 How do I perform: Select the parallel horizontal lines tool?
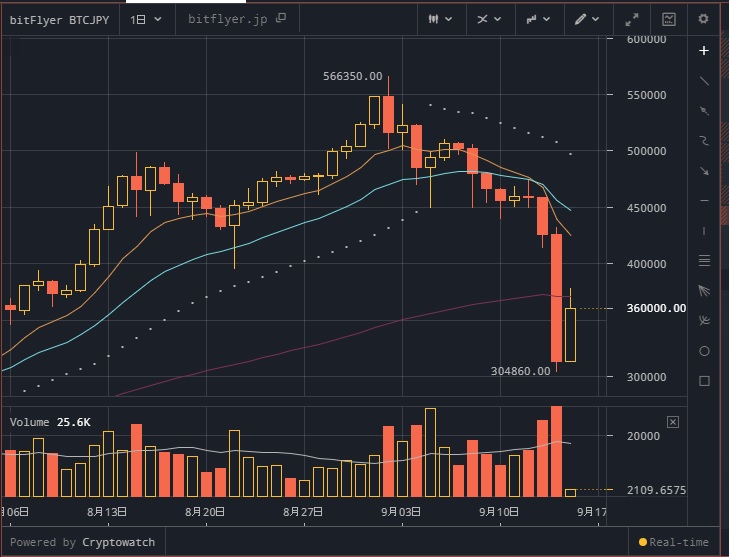[704, 261]
